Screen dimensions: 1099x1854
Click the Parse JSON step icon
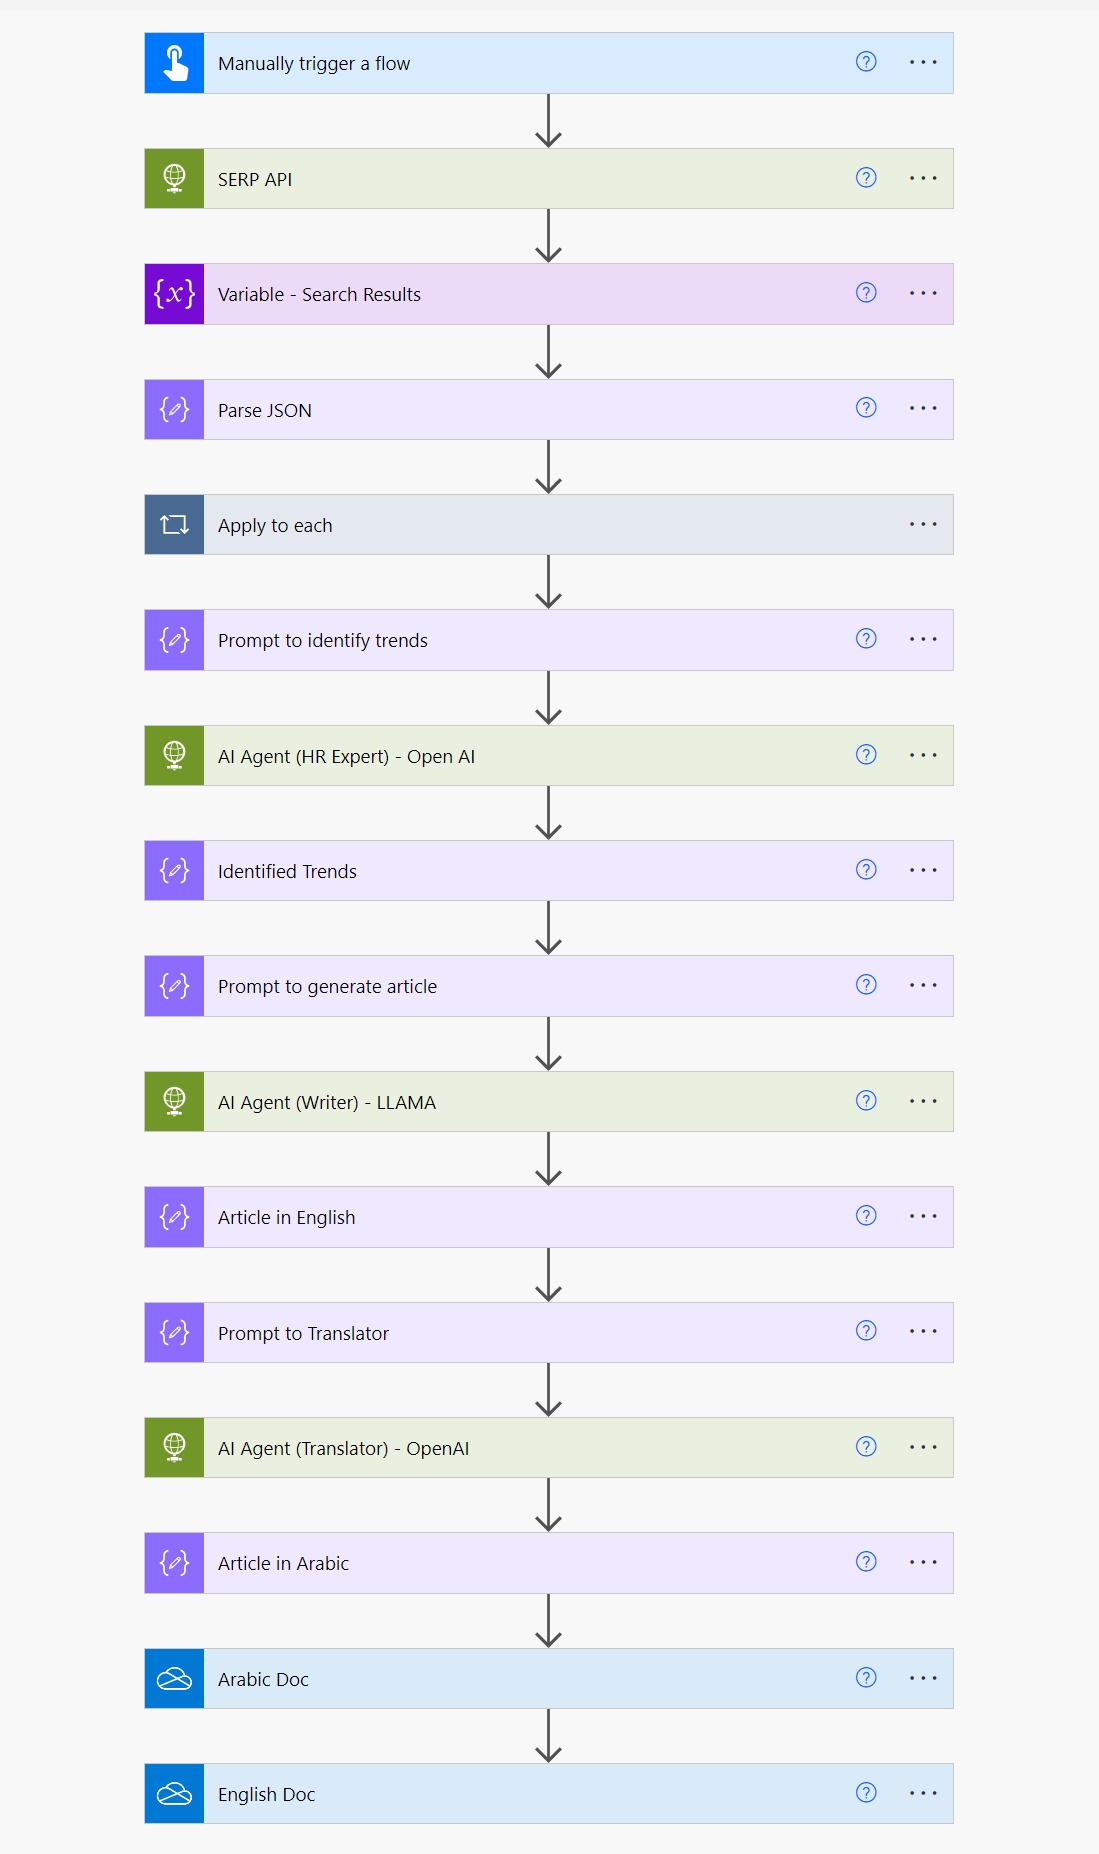tap(175, 410)
